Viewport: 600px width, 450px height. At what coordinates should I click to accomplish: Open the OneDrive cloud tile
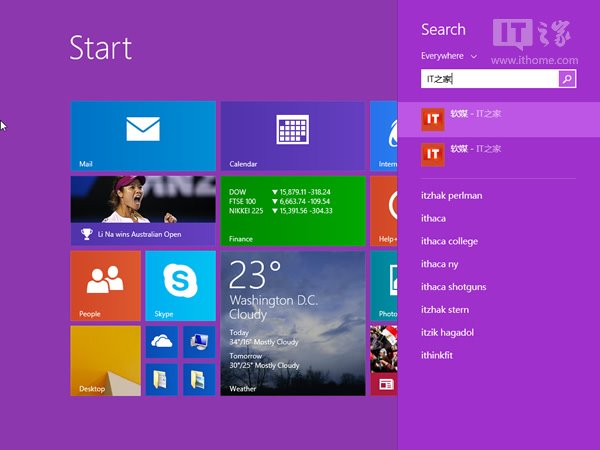click(161, 342)
